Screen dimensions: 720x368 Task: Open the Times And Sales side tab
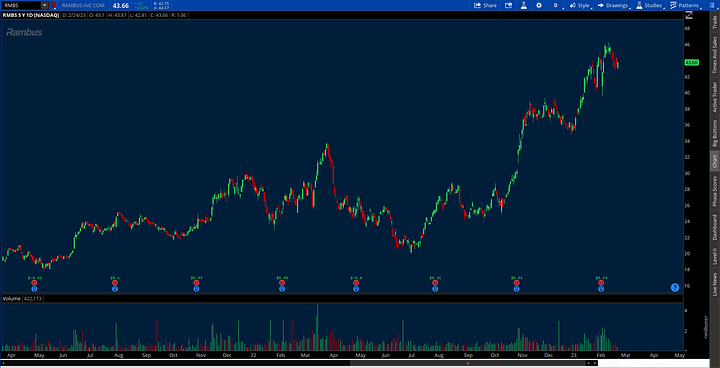click(714, 54)
